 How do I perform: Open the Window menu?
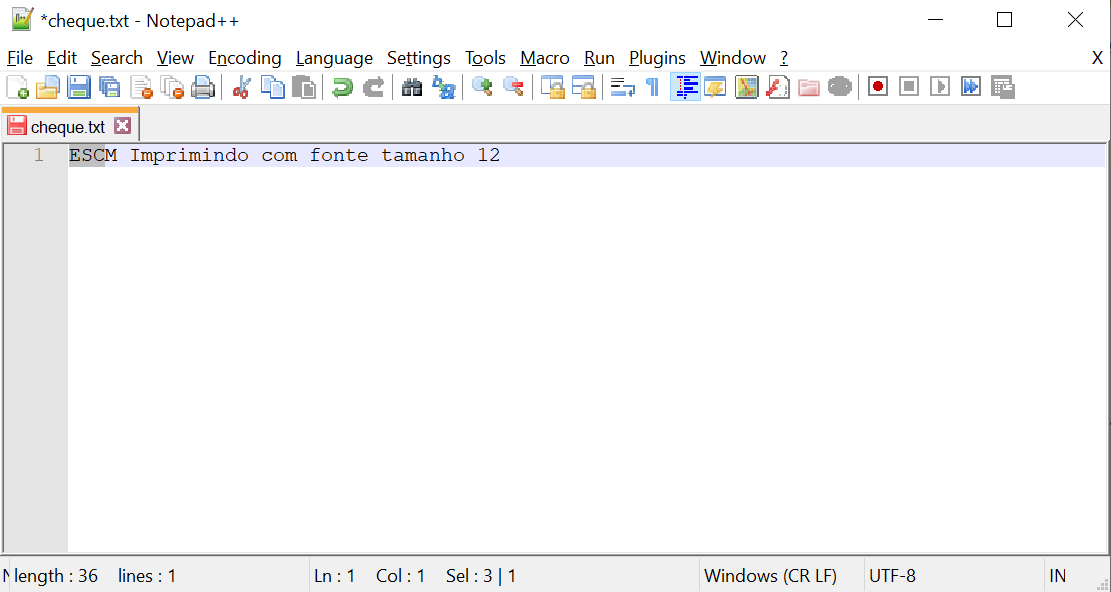click(x=733, y=58)
